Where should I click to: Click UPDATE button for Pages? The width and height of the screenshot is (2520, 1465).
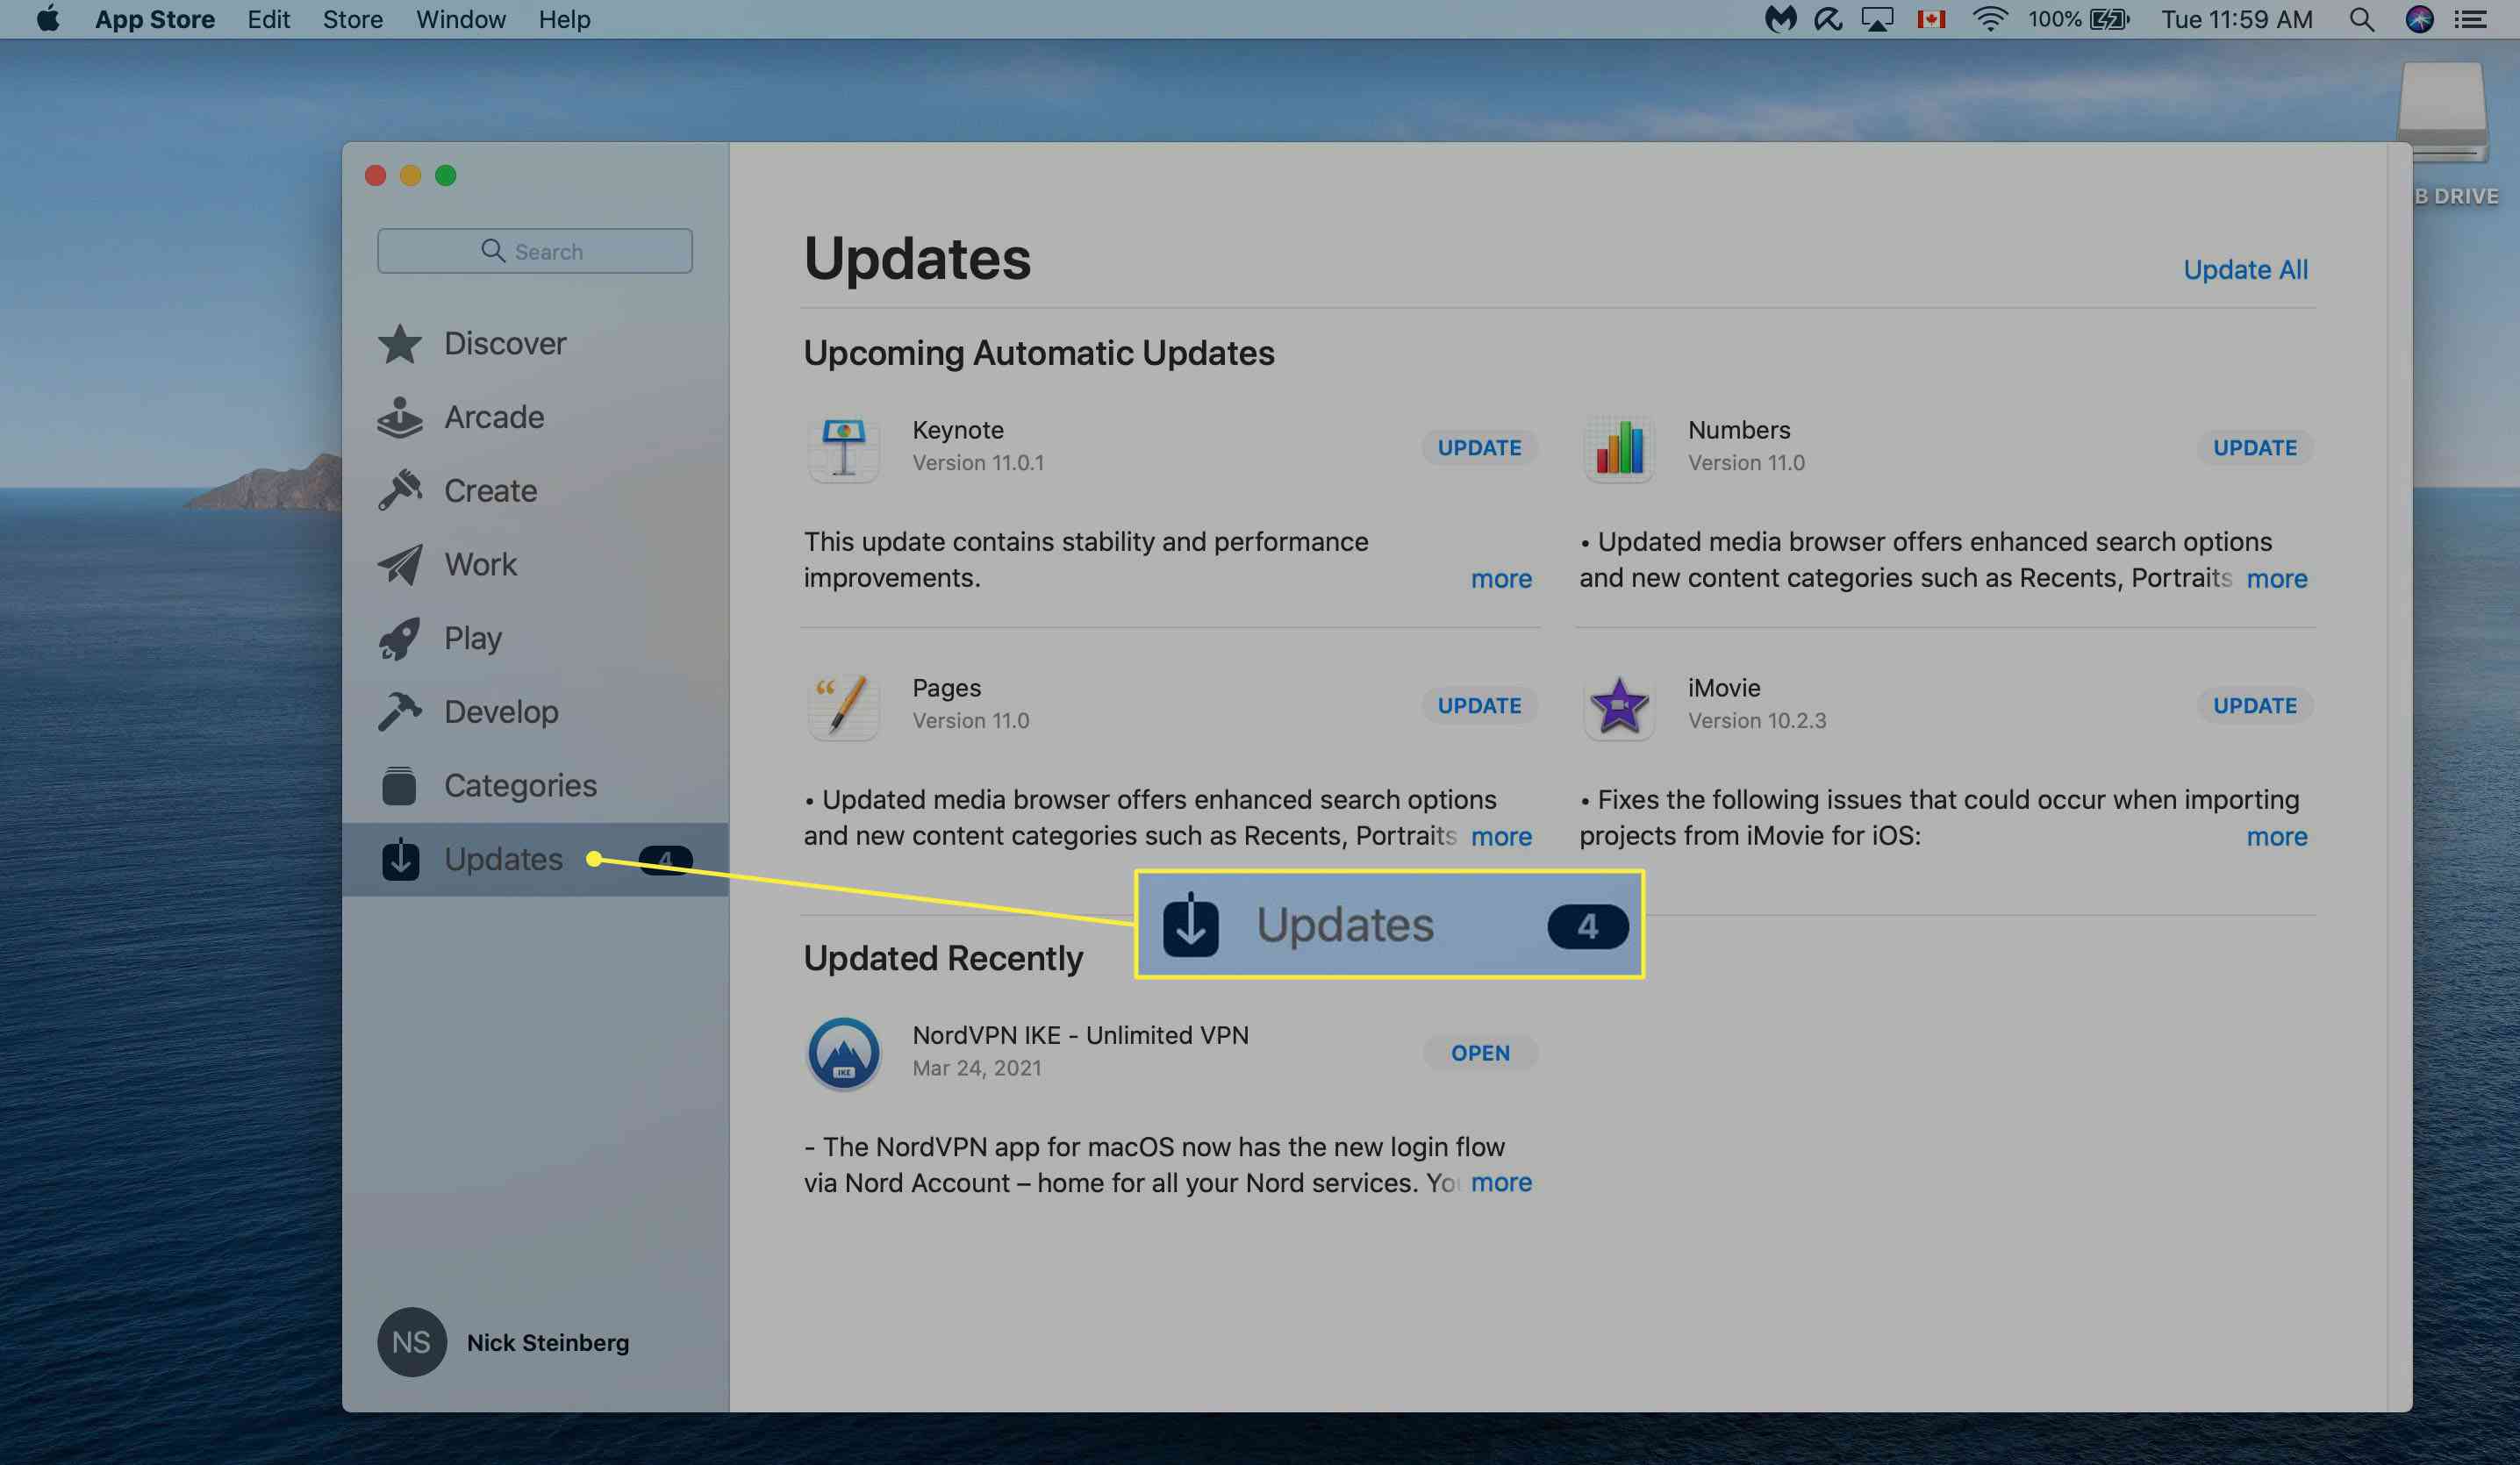tap(1478, 704)
